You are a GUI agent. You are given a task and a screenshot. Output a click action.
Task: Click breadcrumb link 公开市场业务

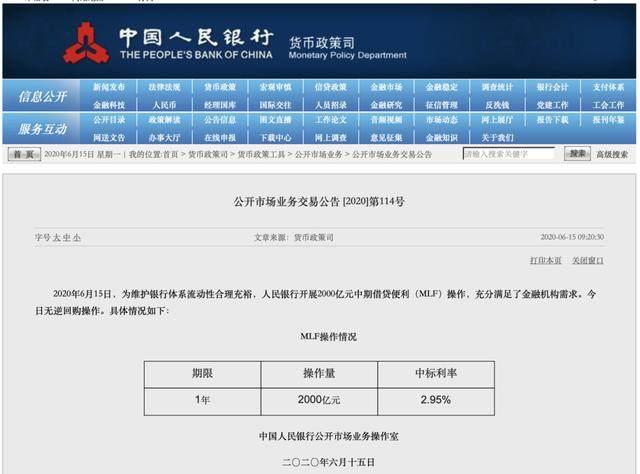(x=318, y=154)
